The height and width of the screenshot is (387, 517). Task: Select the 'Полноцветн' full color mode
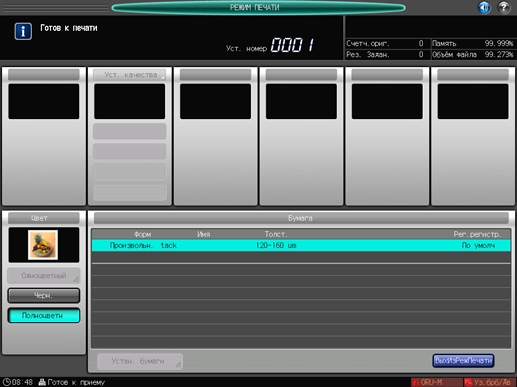click(44, 315)
